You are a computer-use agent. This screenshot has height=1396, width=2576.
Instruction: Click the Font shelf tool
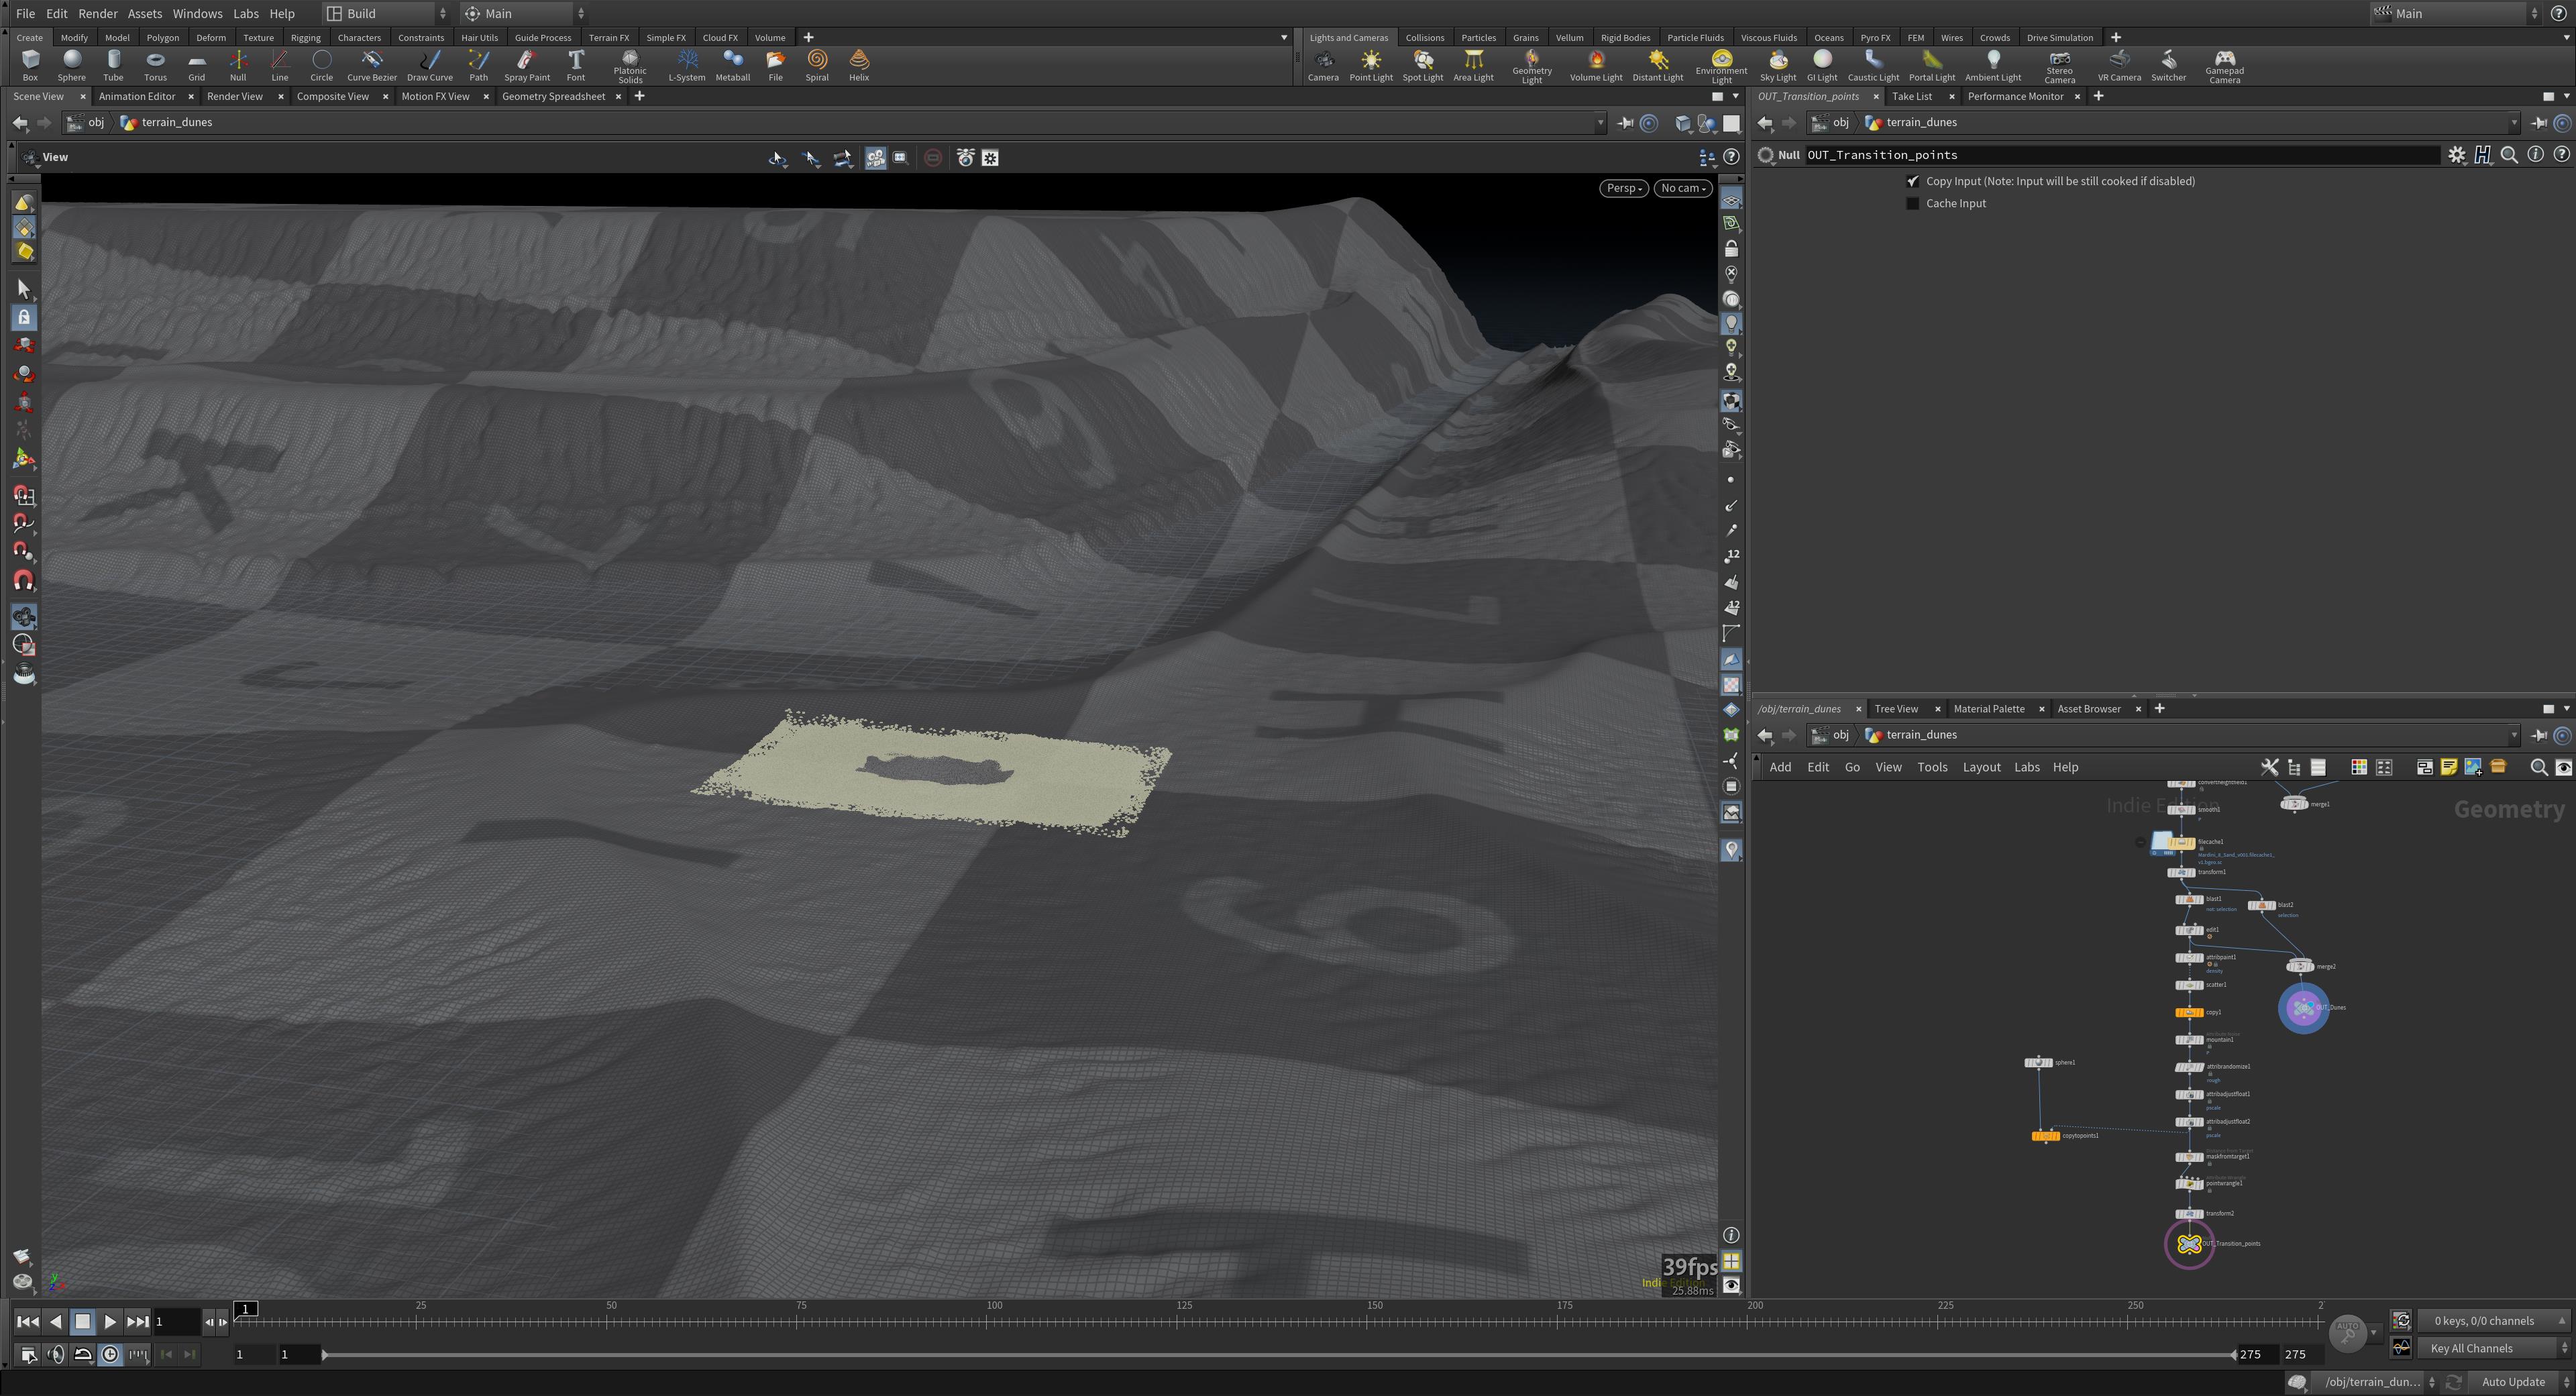[x=576, y=65]
